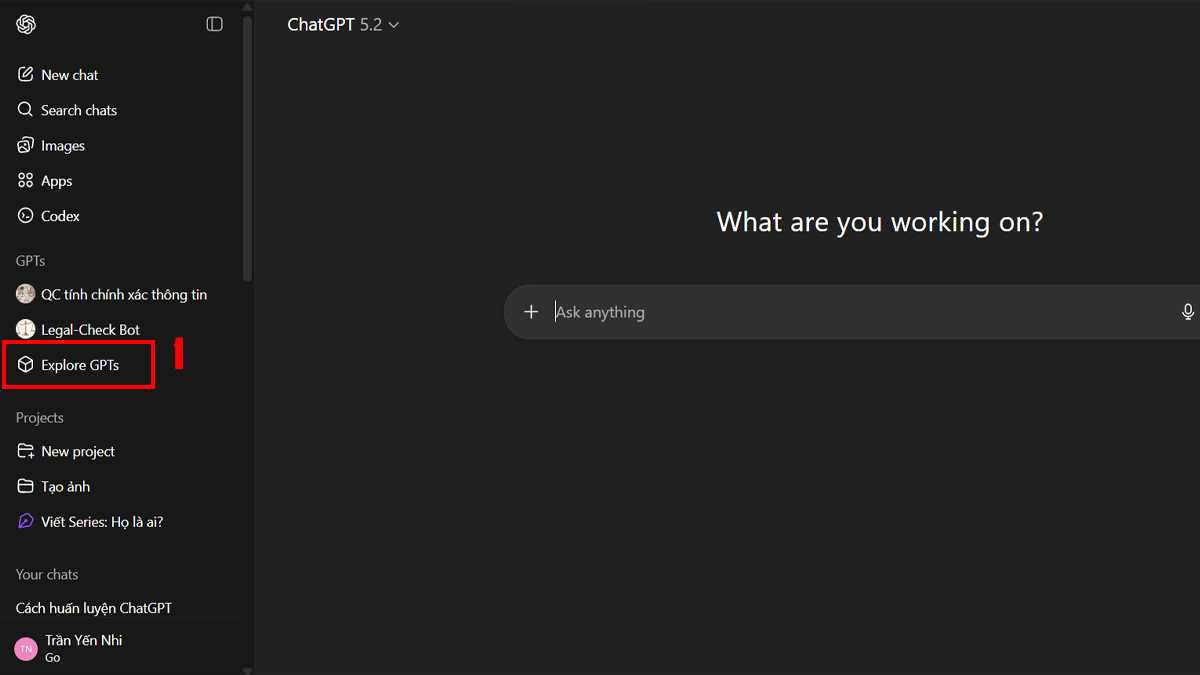The height and width of the screenshot is (675, 1200).
Task: Open the Trần Yến Nhi account menu
Action: pos(83,647)
